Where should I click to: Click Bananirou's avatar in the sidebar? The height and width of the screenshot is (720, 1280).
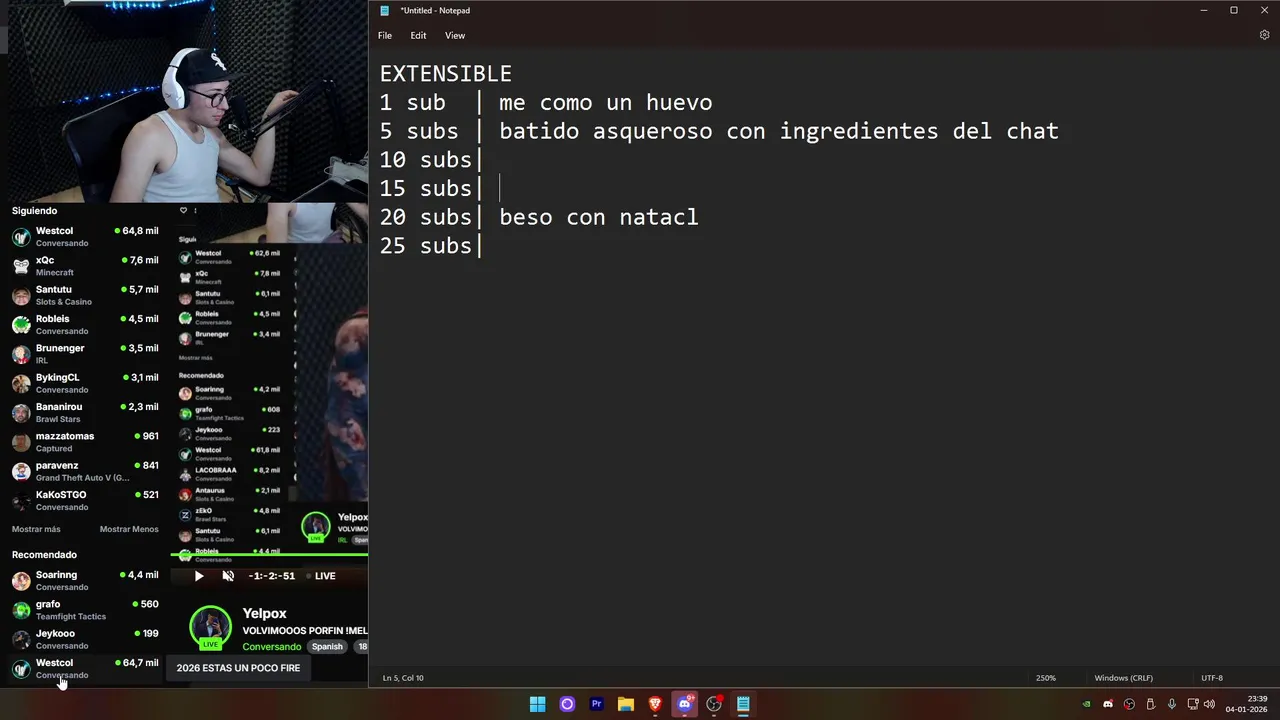click(21, 413)
